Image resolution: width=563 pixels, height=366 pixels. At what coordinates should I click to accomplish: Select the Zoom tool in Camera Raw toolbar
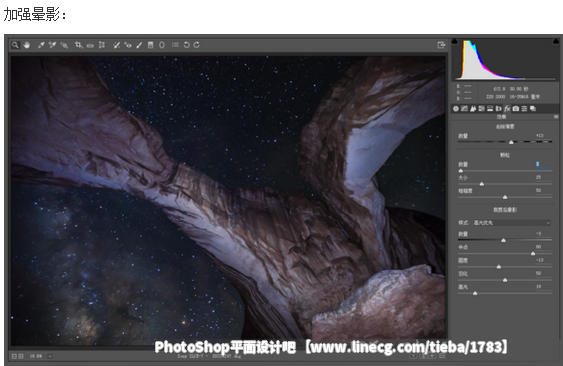[15, 45]
